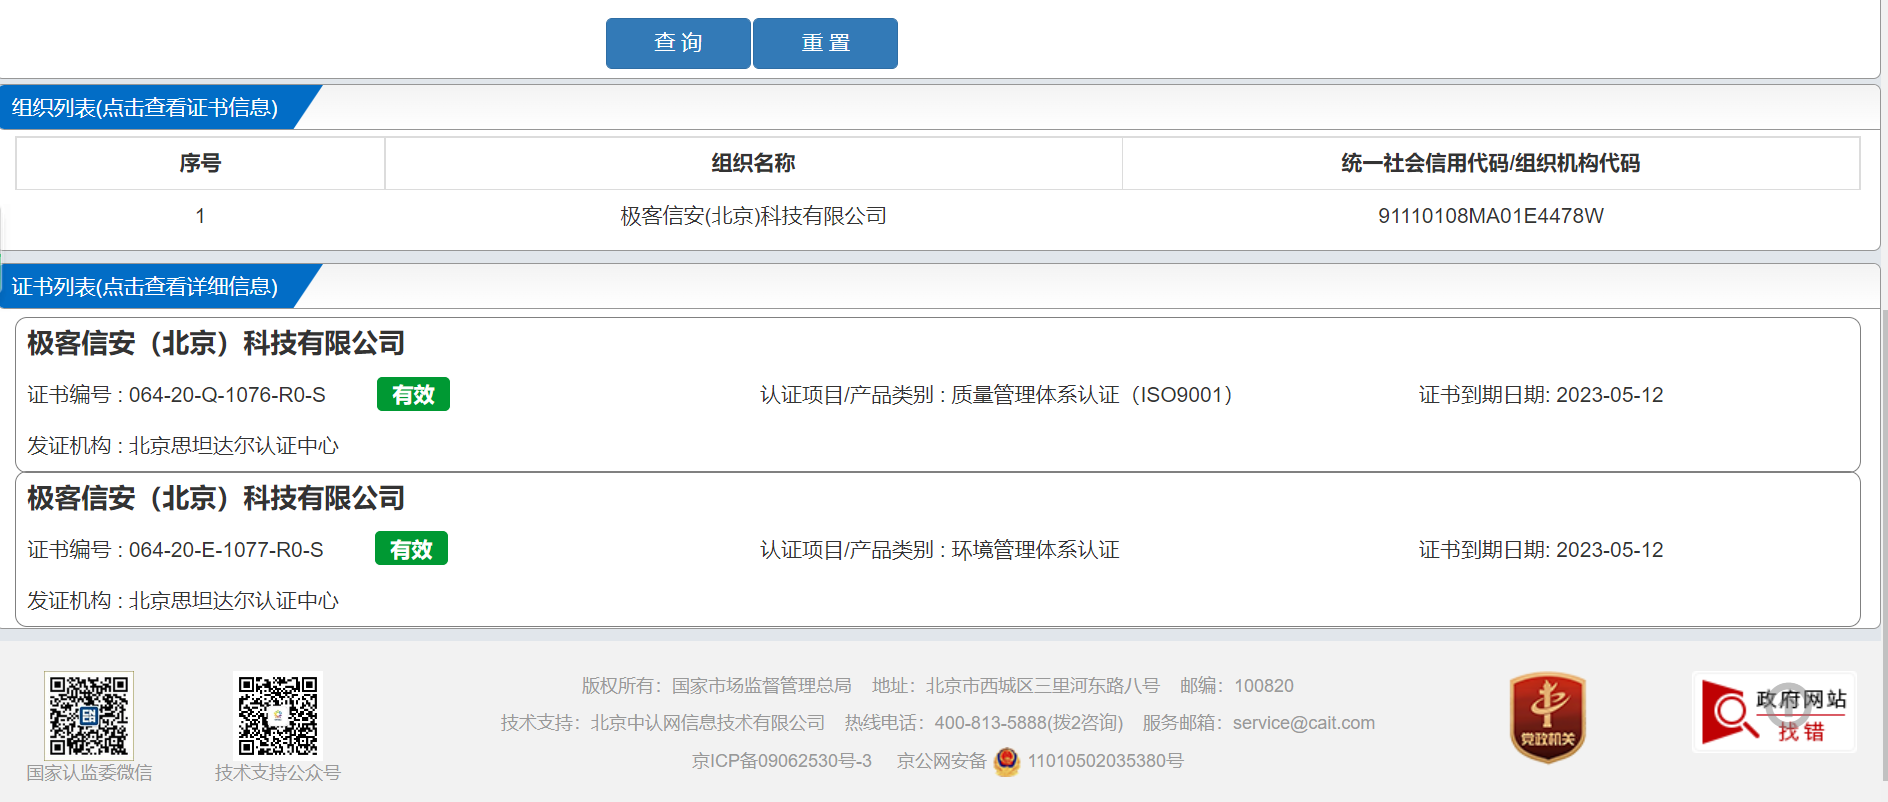Open 京公网安备 11010502035380号 link
1888x802 pixels.
click(1040, 761)
